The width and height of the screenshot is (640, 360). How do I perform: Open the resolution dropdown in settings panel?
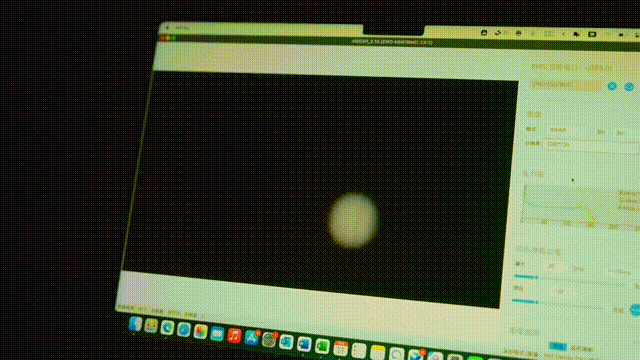point(592,145)
